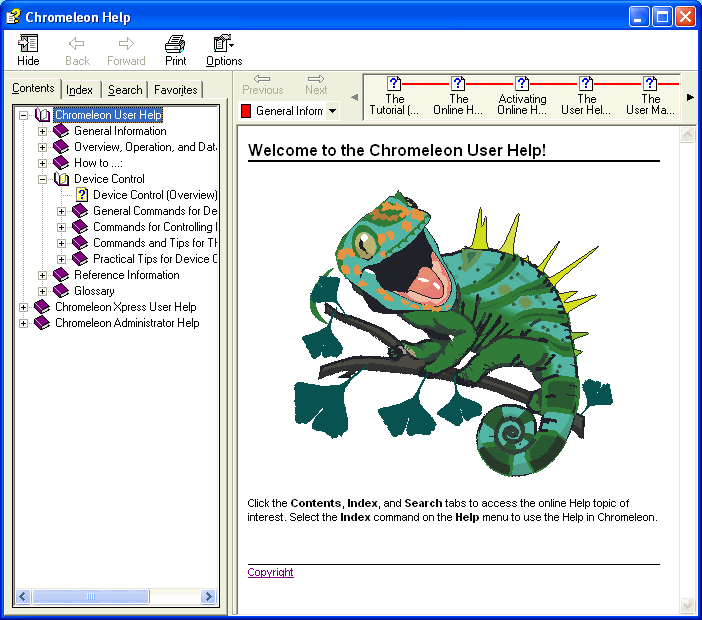Viewport: 702px width, 620px height.
Task: Select Practical Tips for Device label
Action: [x=155, y=259]
